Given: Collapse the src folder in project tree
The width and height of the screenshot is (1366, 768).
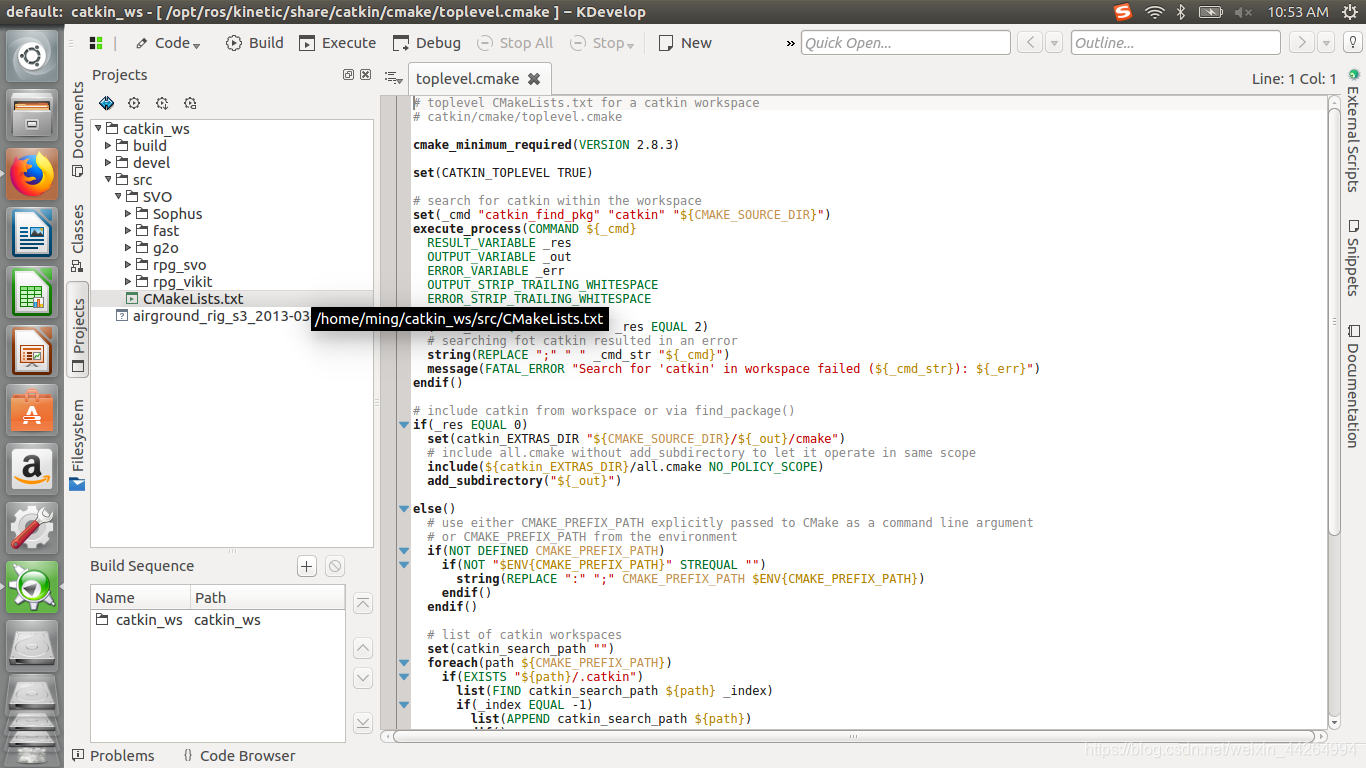Looking at the screenshot, I should click(108, 180).
